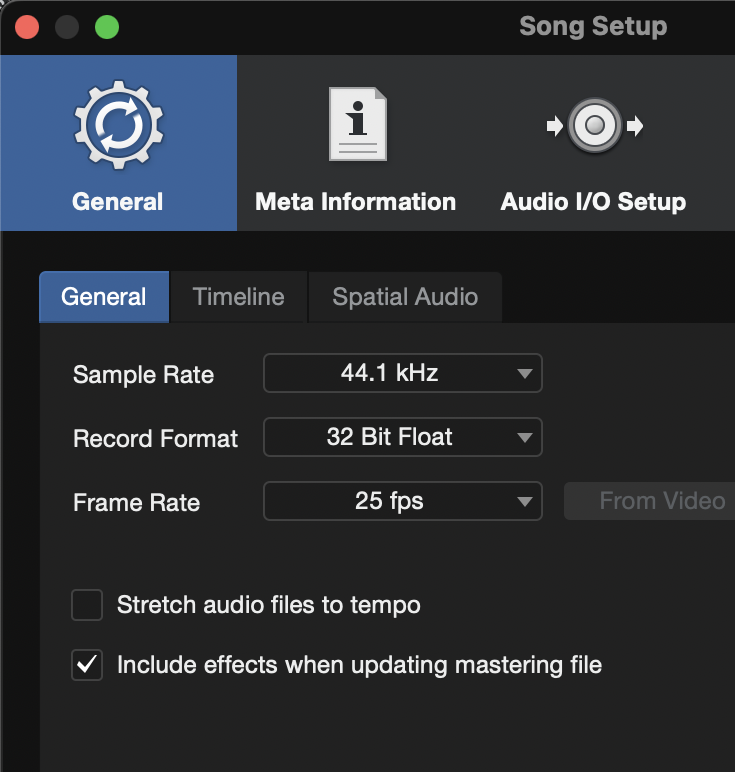Close the Song Setup window
Viewport: 735px width, 772px height.
coord(27,27)
